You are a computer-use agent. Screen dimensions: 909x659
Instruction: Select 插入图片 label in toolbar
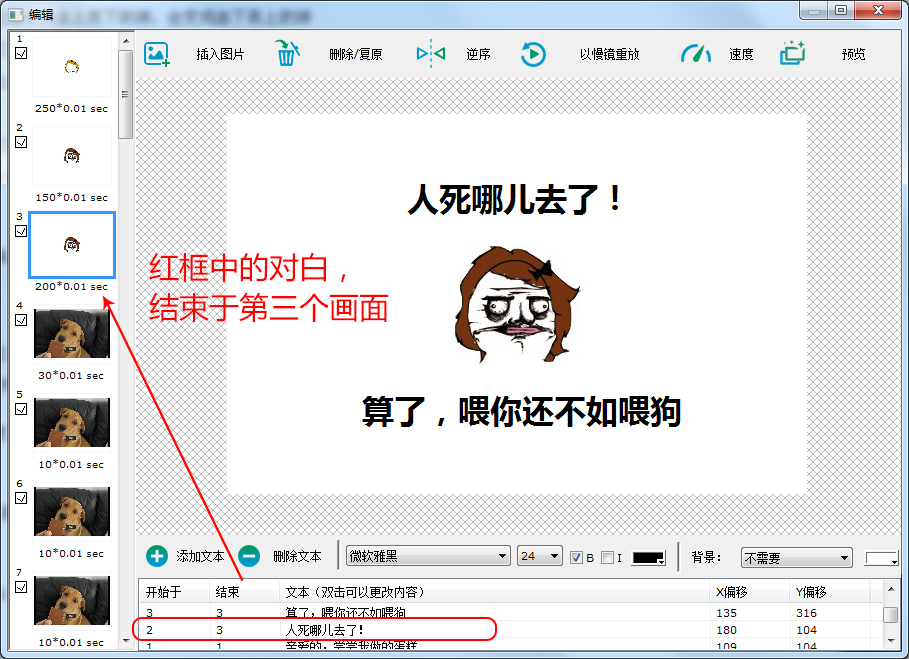click(220, 54)
